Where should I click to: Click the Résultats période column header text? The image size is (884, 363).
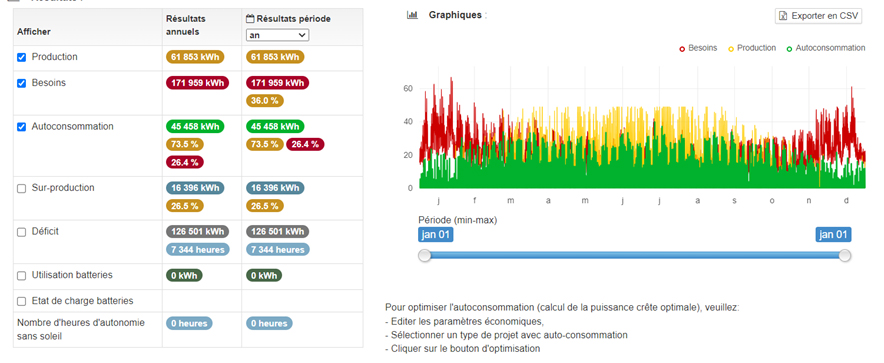pos(293,19)
